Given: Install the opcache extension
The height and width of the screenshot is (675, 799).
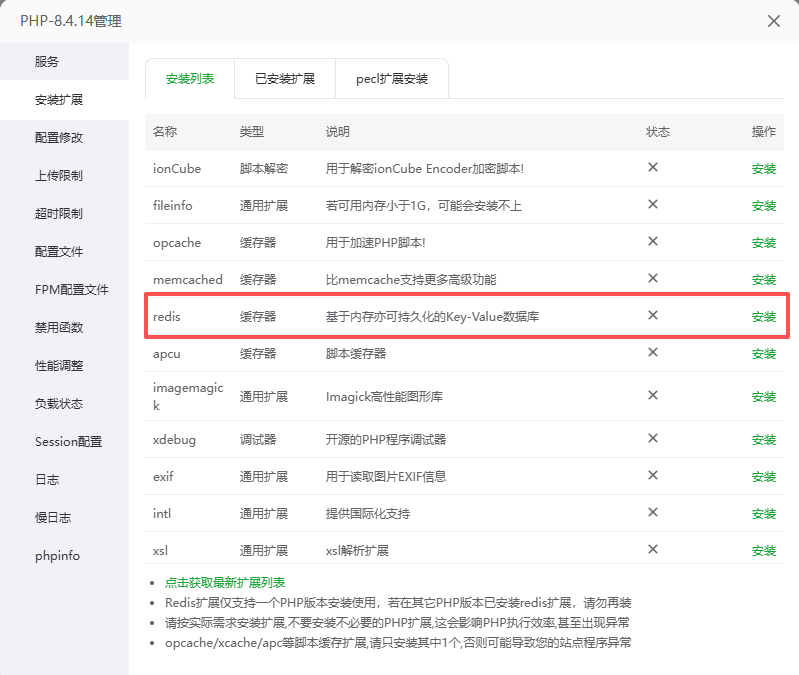Looking at the screenshot, I should [764, 242].
